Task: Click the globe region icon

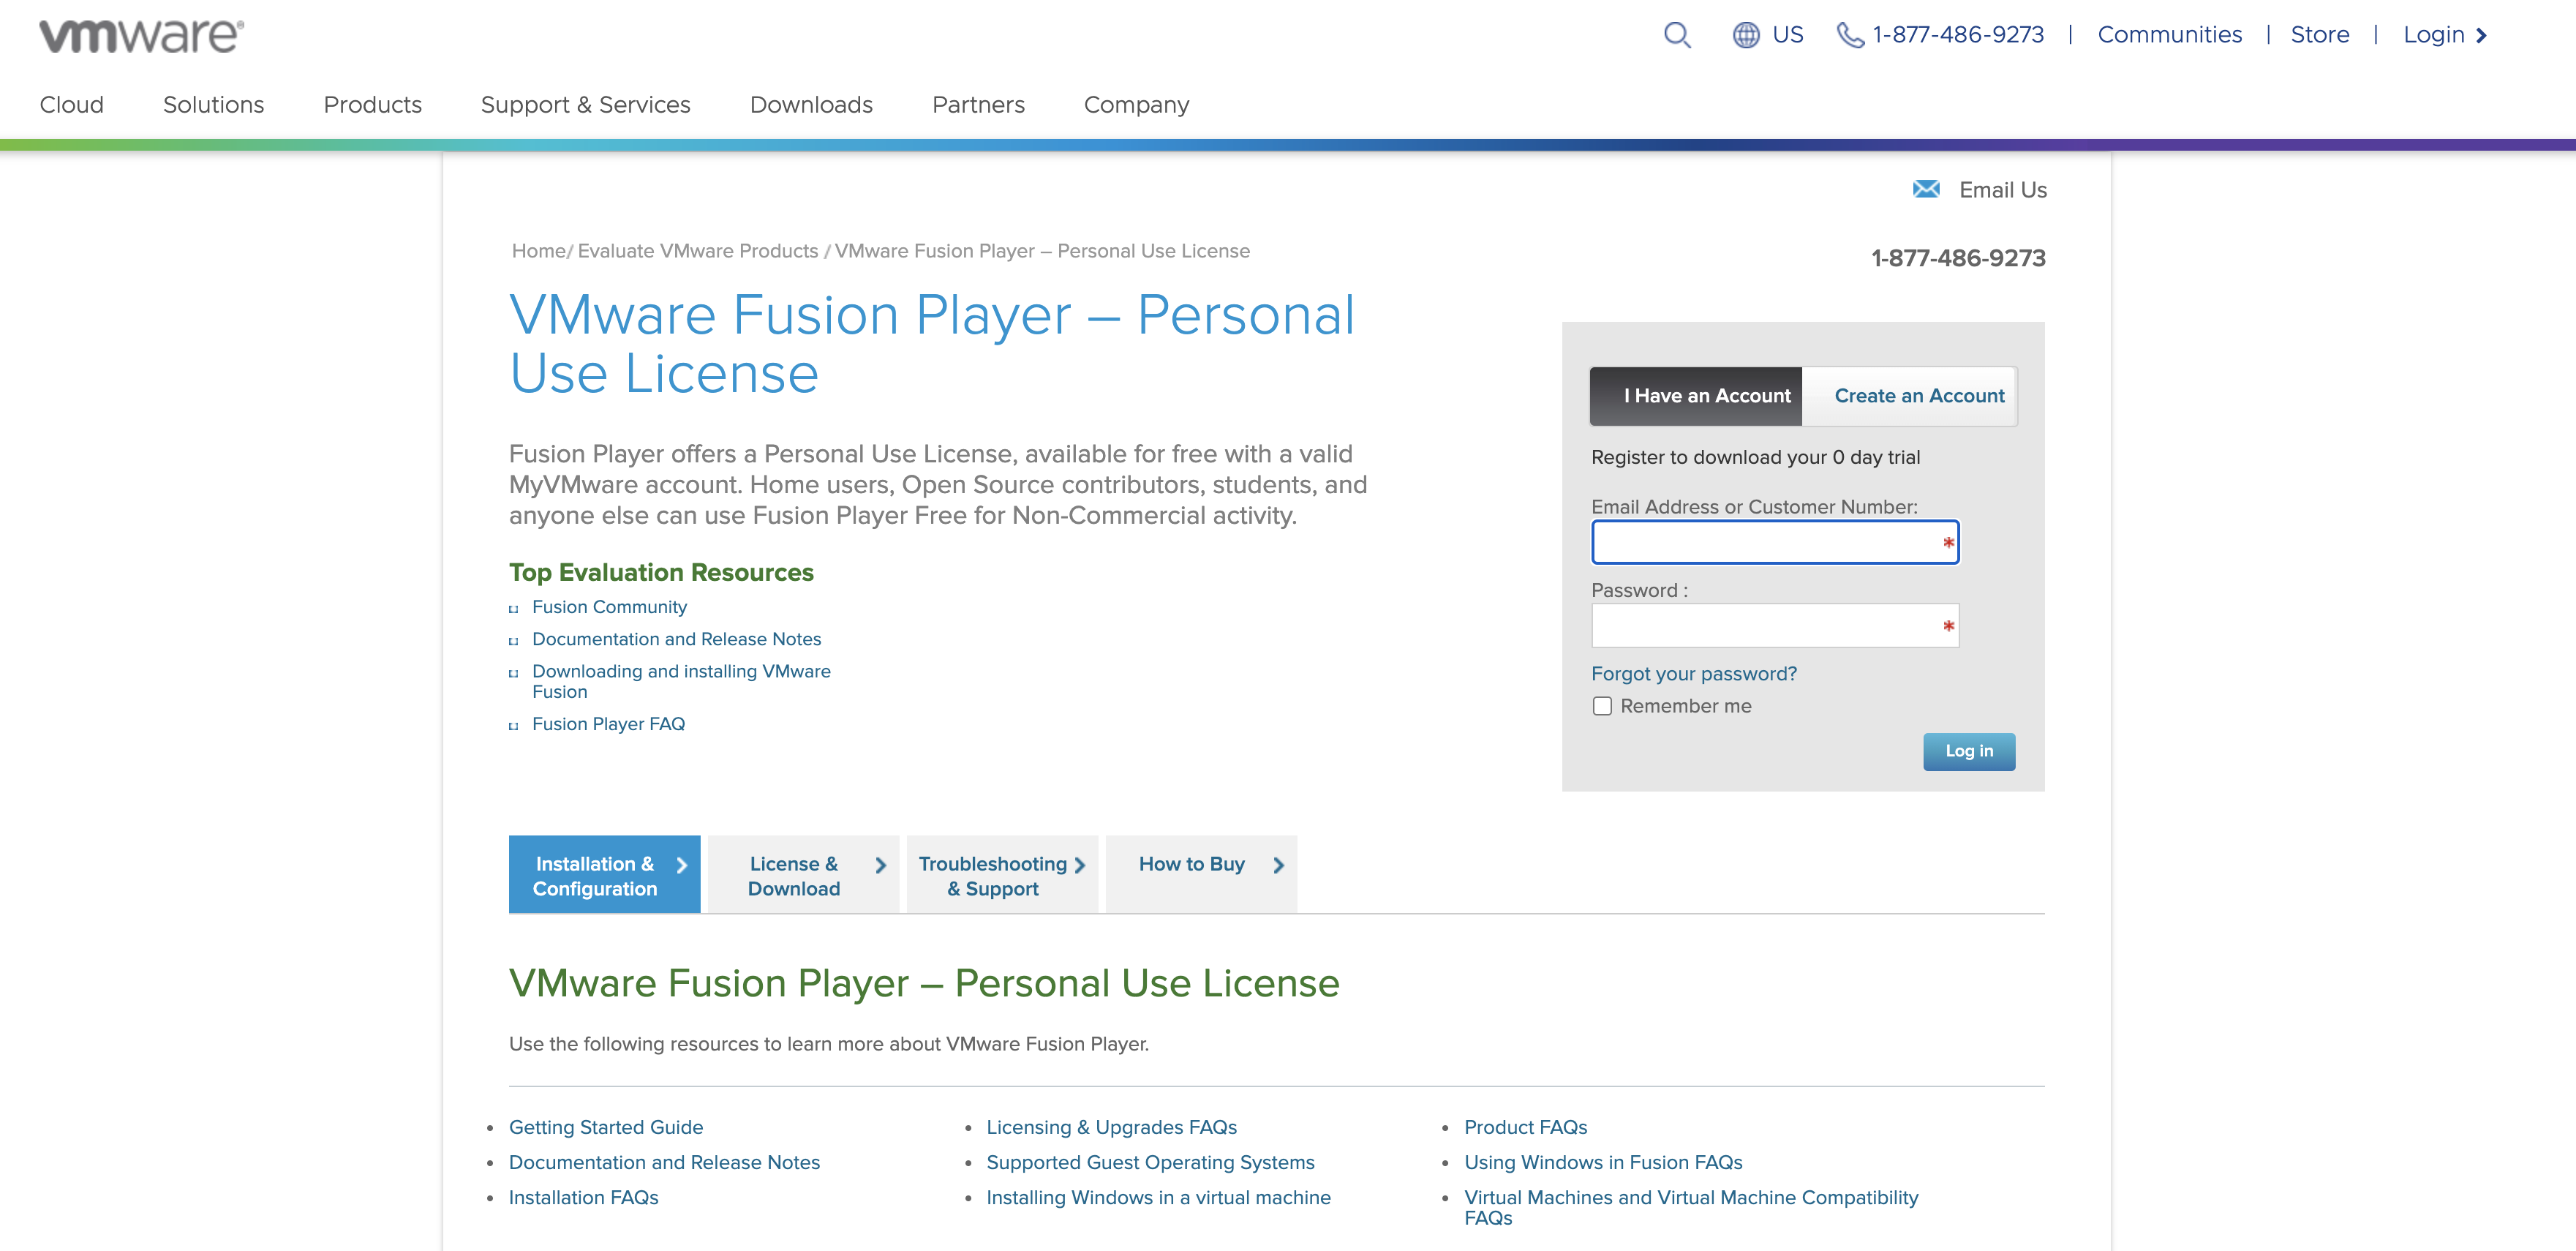Action: click(x=1745, y=35)
